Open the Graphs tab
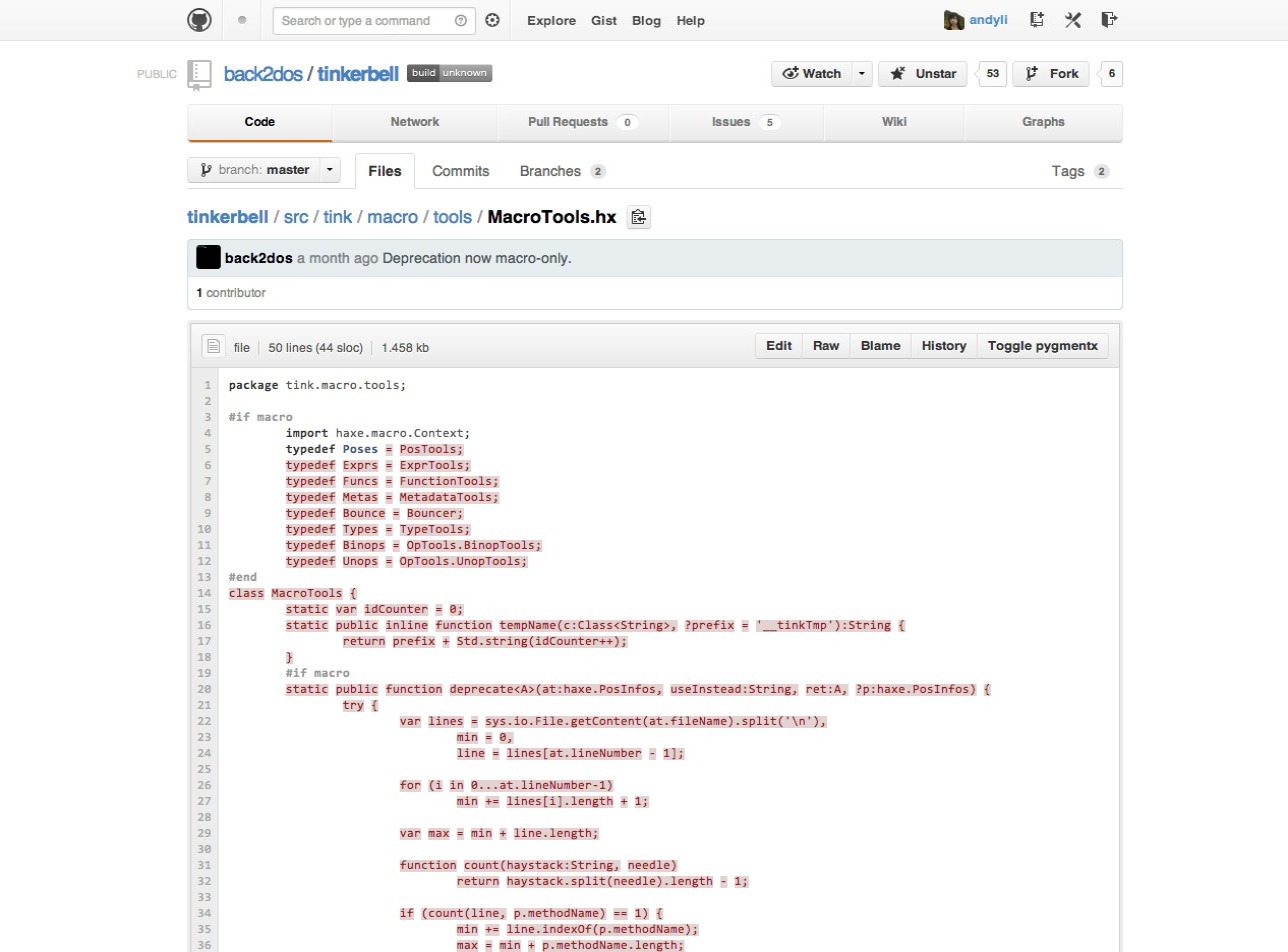The width and height of the screenshot is (1288, 952). (1043, 122)
